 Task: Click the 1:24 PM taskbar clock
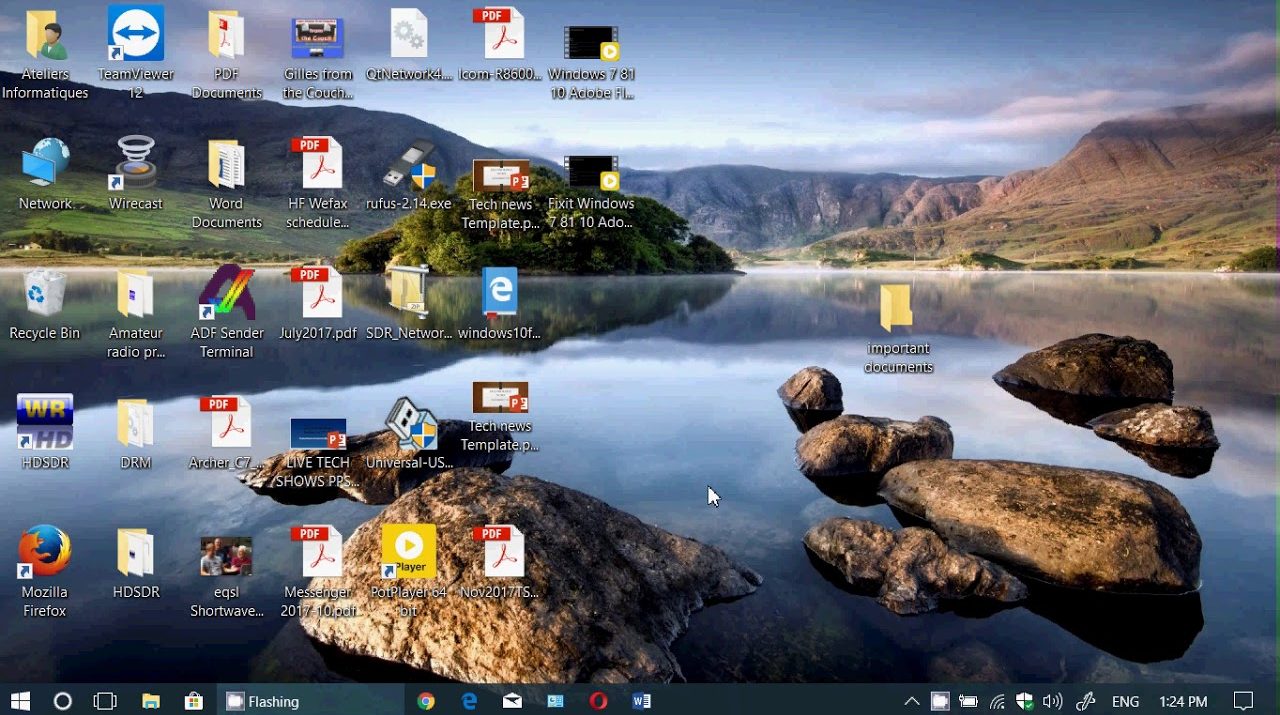pos(1183,701)
